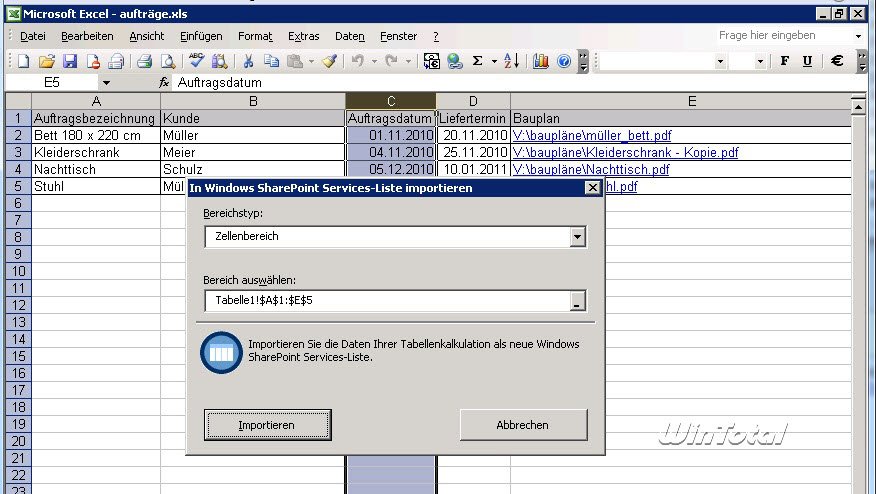Viewport: 876px width, 494px height.
Task: Open the font size dropdown
Action: (760, 61)
